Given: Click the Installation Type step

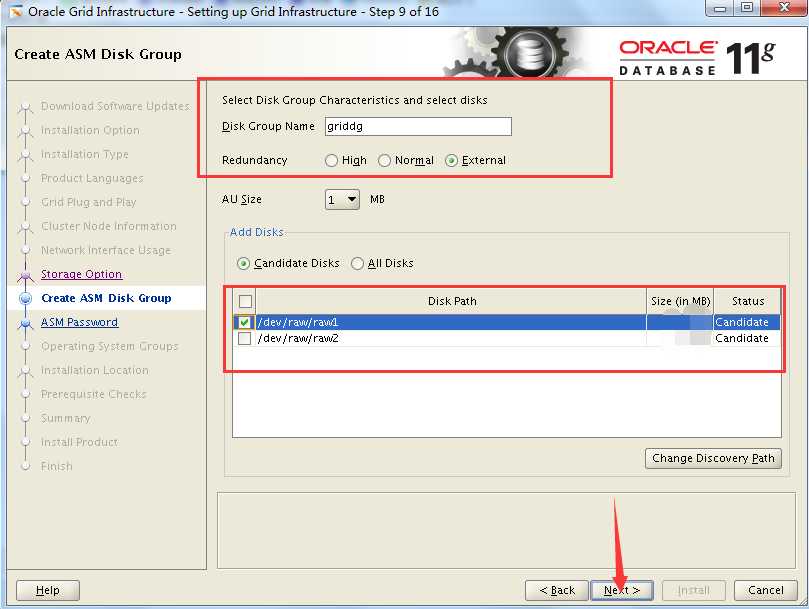Looking at the screenshot, I should [85, 154].
